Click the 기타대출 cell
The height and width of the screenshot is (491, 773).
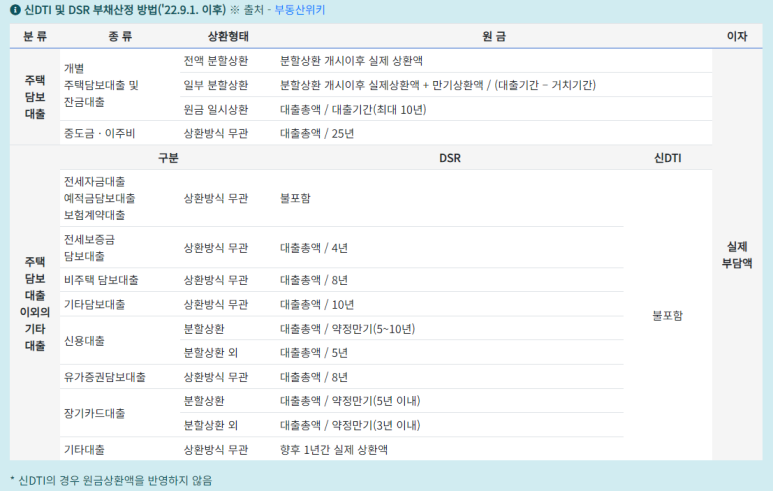click(x=84, y=450)
